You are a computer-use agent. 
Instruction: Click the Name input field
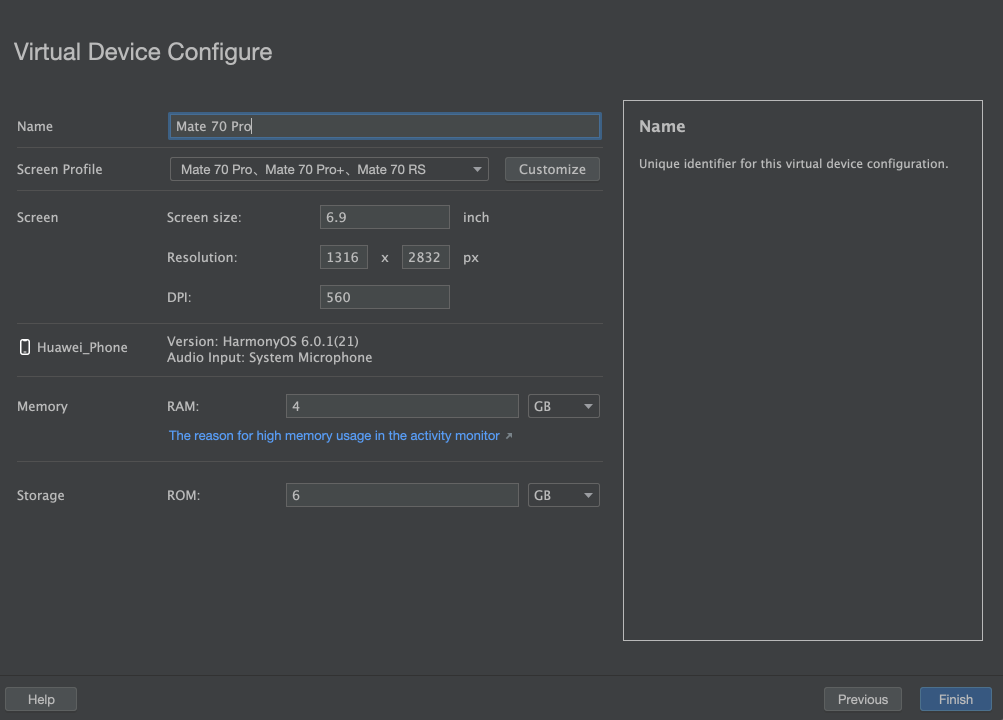pyautogui.click(x=384, y=126)
